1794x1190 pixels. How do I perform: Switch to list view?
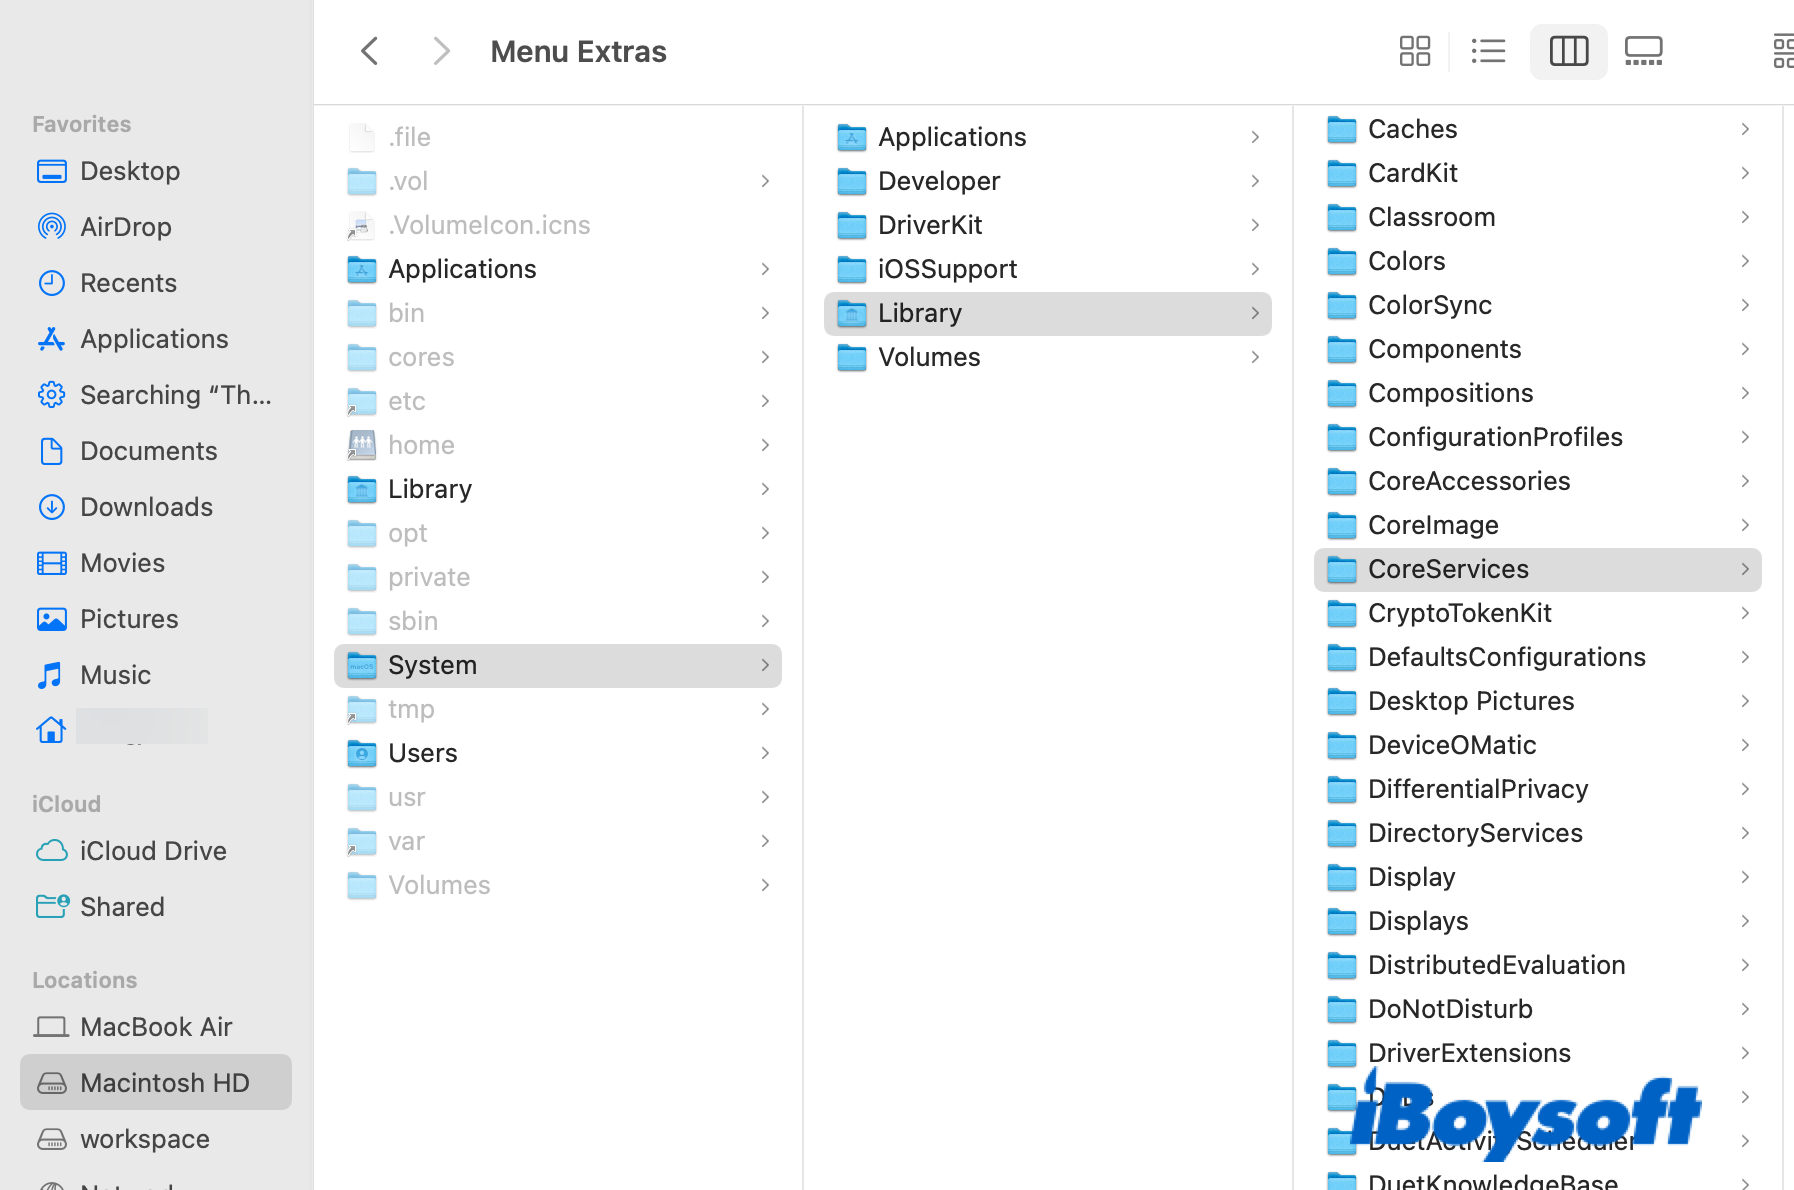[x=1488, y=51]
